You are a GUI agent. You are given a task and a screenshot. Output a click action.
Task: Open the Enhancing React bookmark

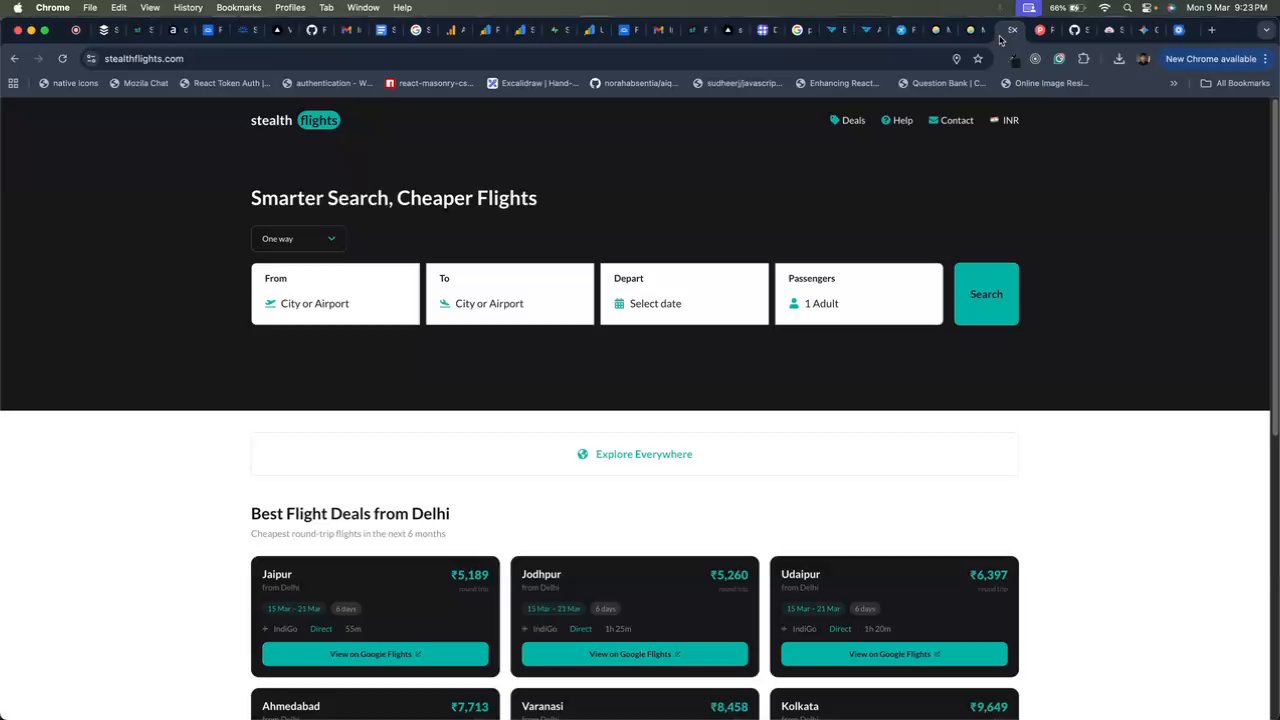(x=838, y=83)
